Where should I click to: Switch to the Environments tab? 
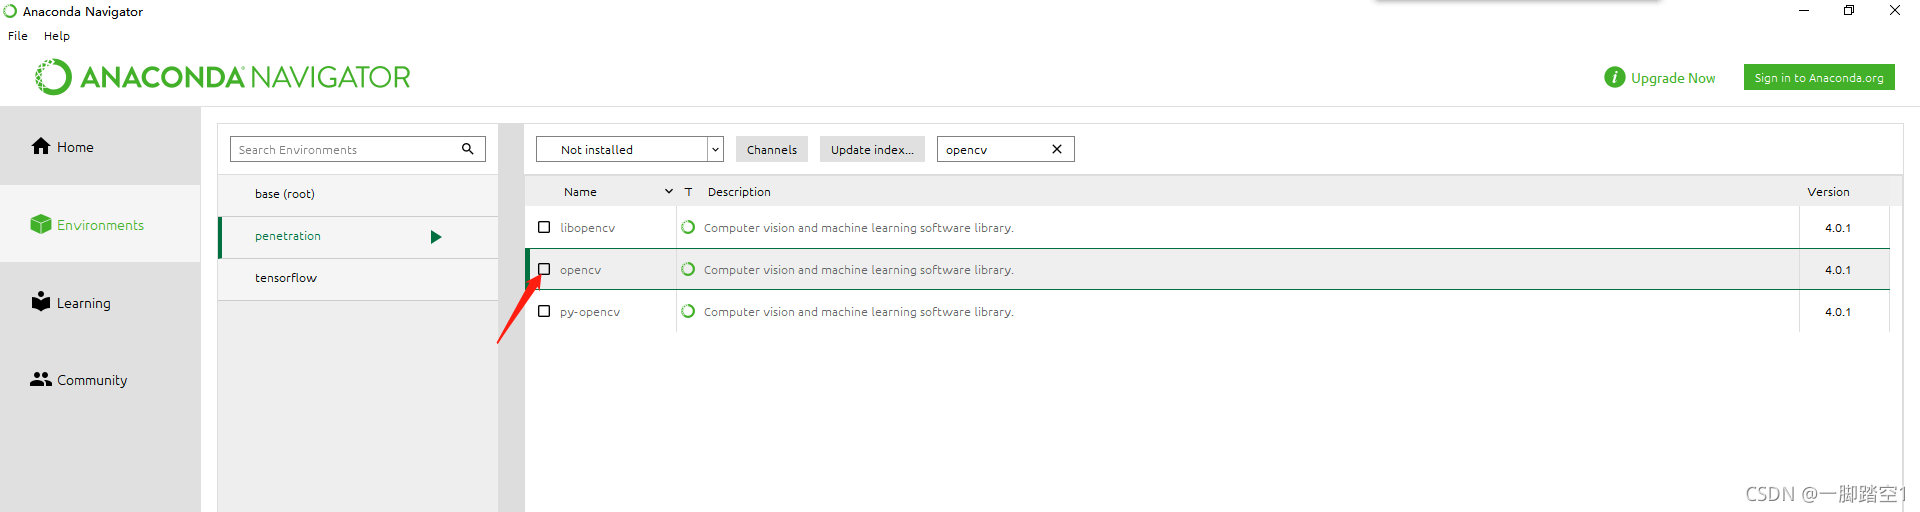(100, 224)
